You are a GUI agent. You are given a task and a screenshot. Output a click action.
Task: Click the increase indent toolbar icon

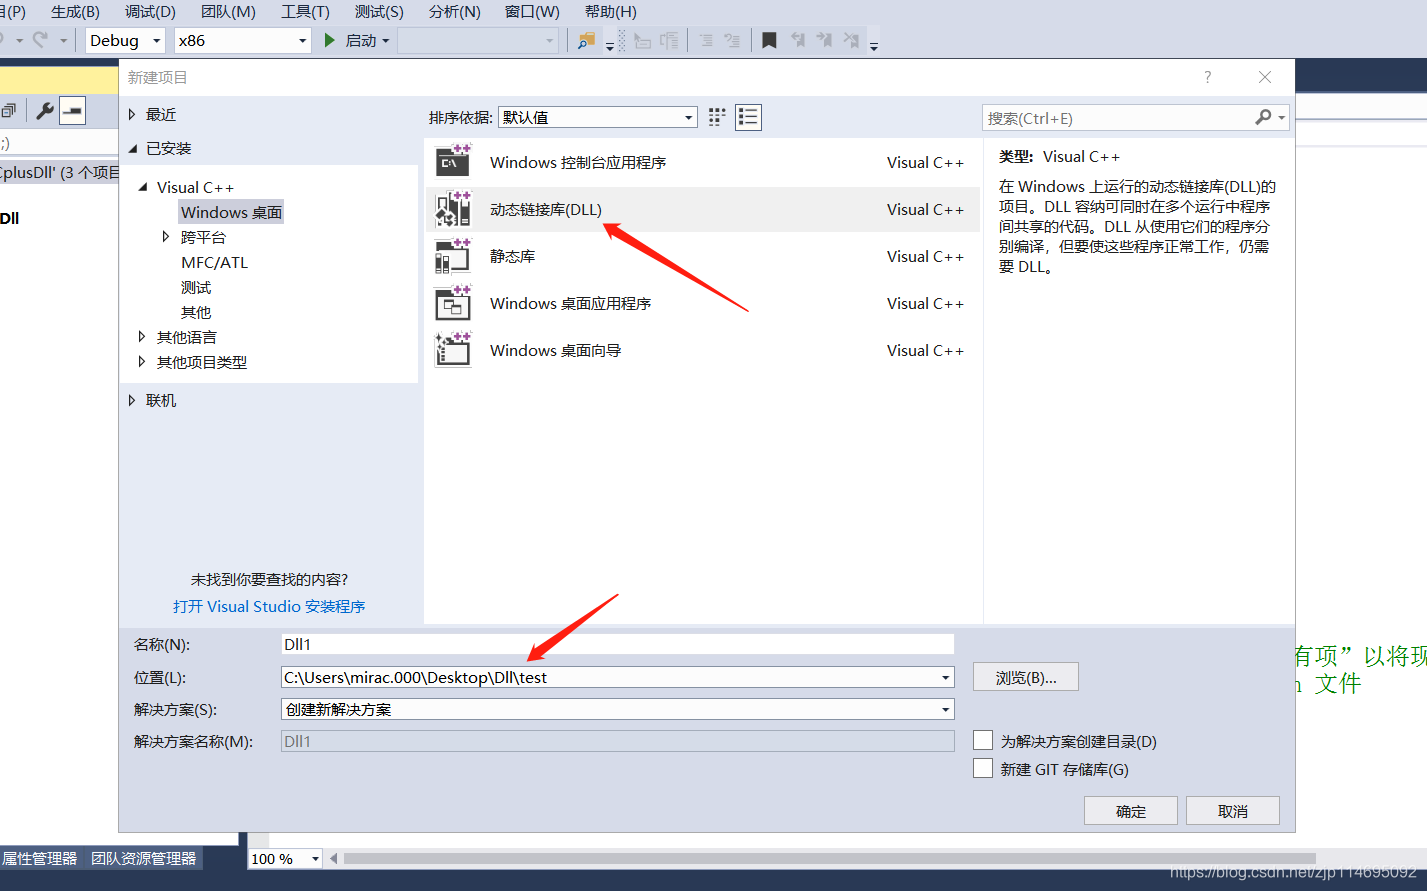point(732,40)
